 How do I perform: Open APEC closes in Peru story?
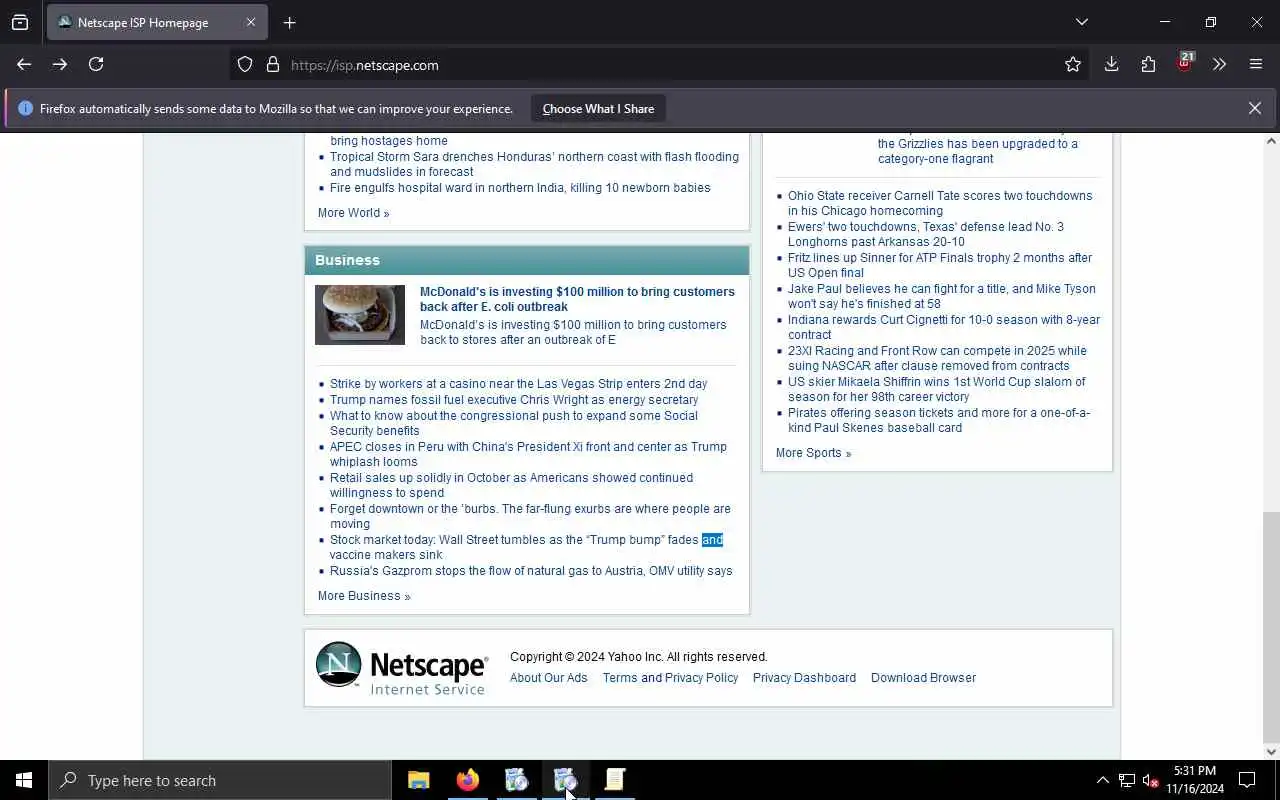coord(528,454)
